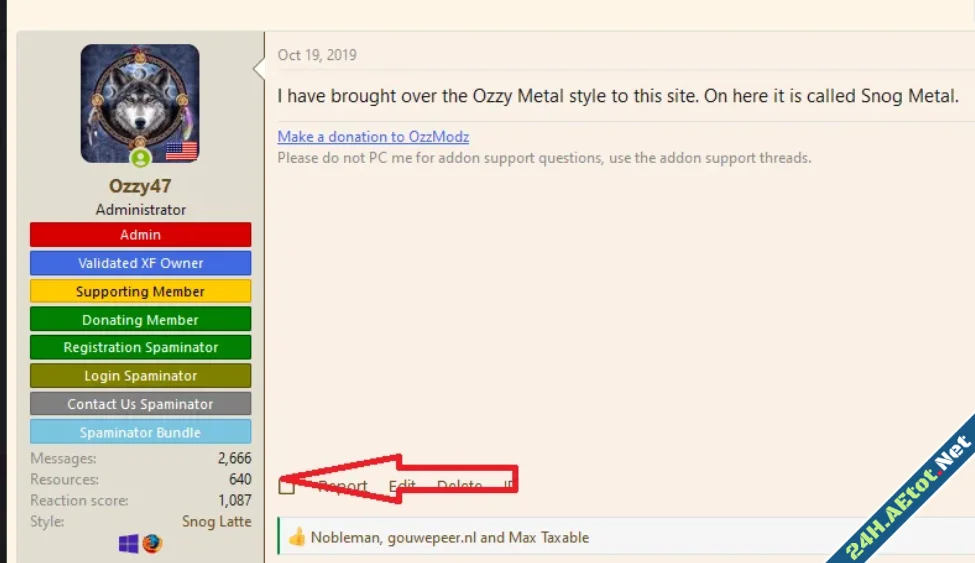Screen dimensions: 975x563
Task: Click the American flag icon on avatar
Action: pos(181,151)
